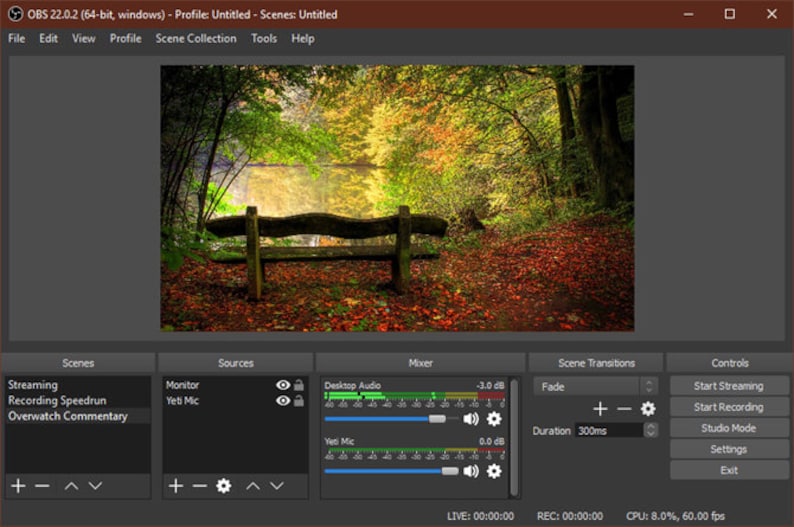Move scene up with arrow icon
The image size is (794, 527).
pyautogui.click(x=71, y=486)
